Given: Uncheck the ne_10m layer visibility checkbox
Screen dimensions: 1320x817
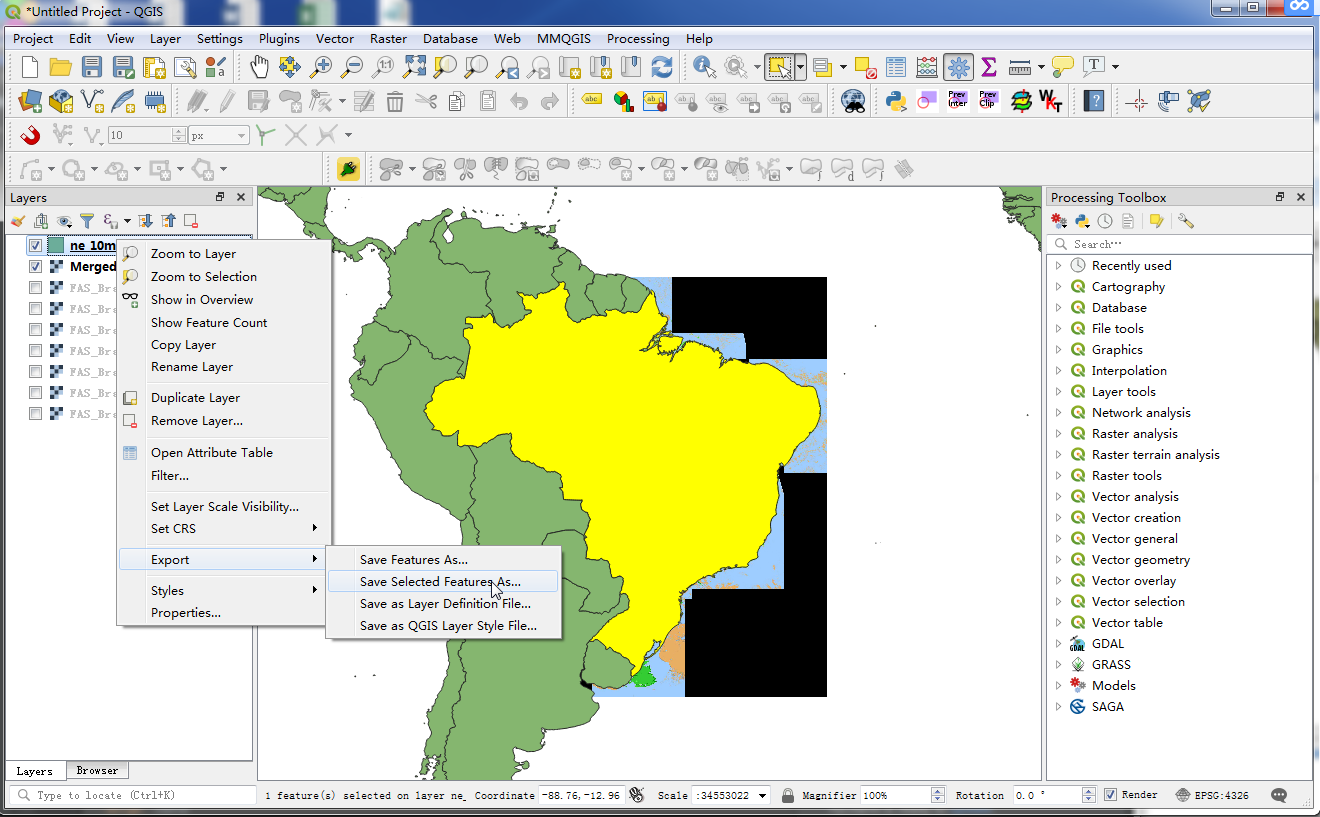Looking at the screenshot, I should point(35,245).
